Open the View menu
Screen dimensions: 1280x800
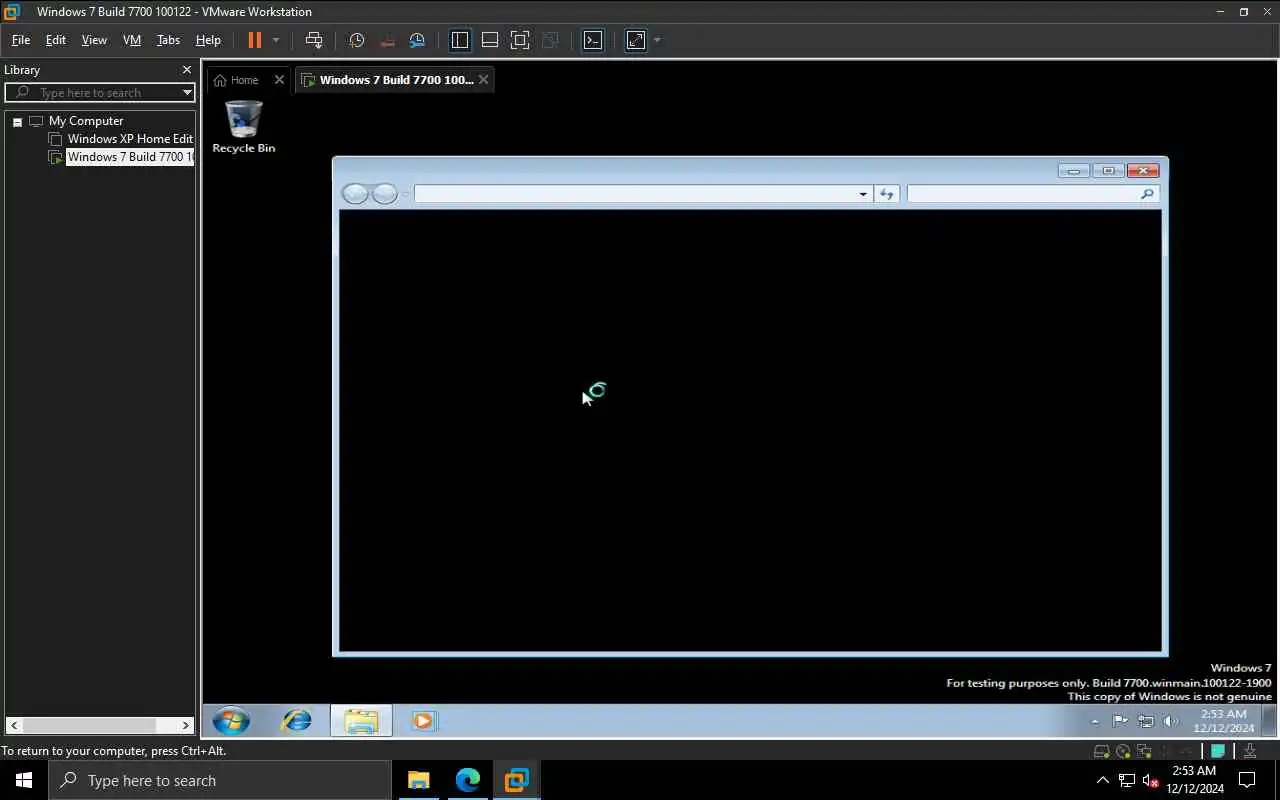pyautogui.click(x=94, y=40)
